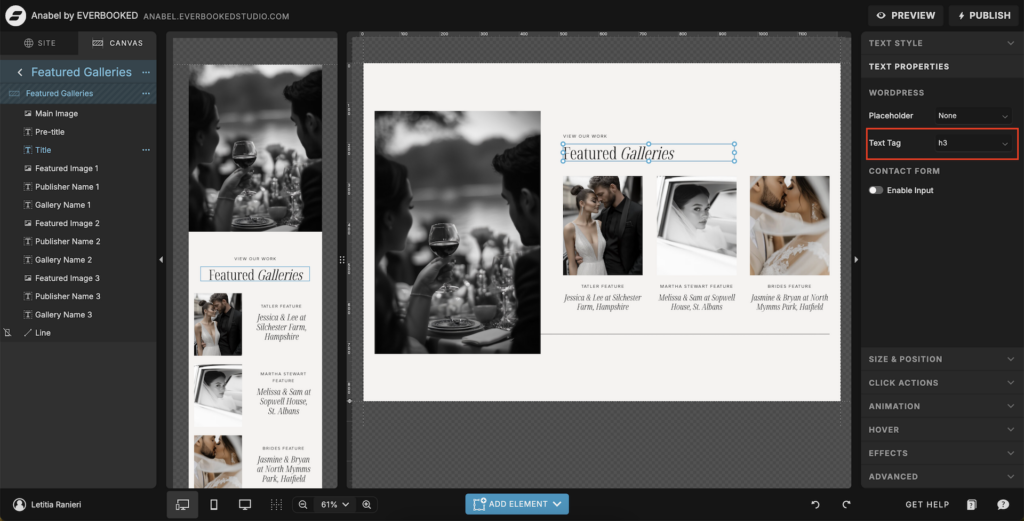Screen dimensions: 1024x521
Task: Click the Letitia Ranieri account name
Action: coord(56,505)
